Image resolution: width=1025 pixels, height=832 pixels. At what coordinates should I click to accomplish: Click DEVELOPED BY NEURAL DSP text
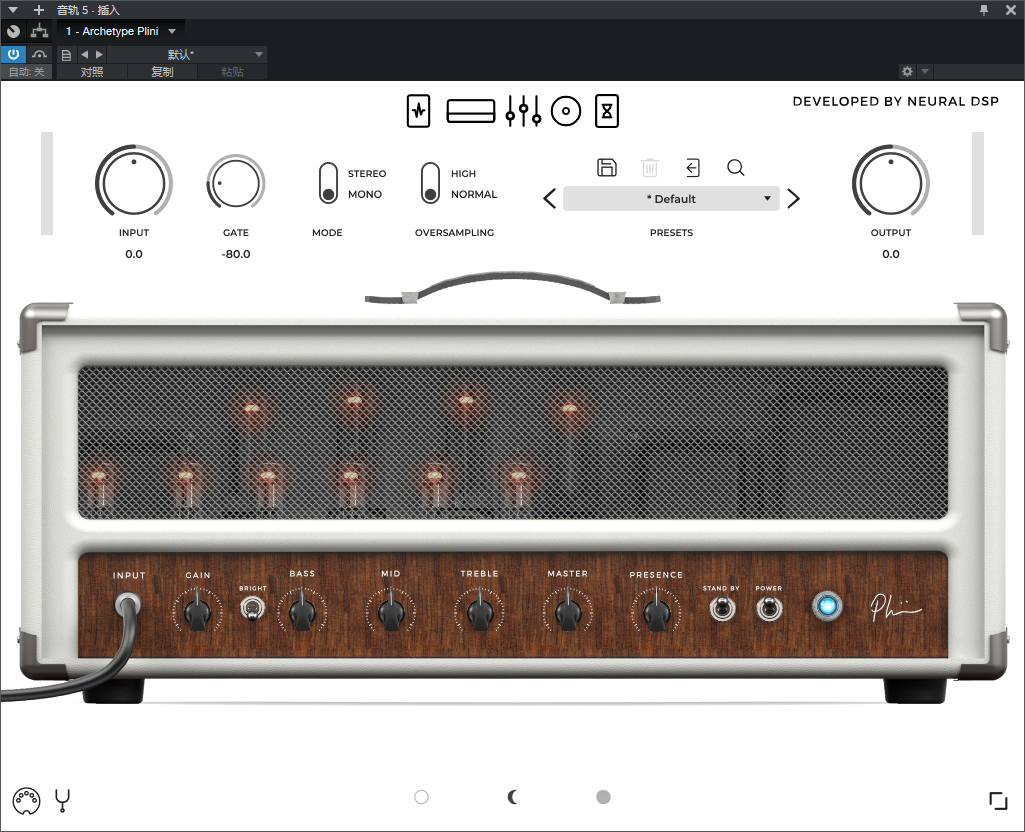click(896, 101)
